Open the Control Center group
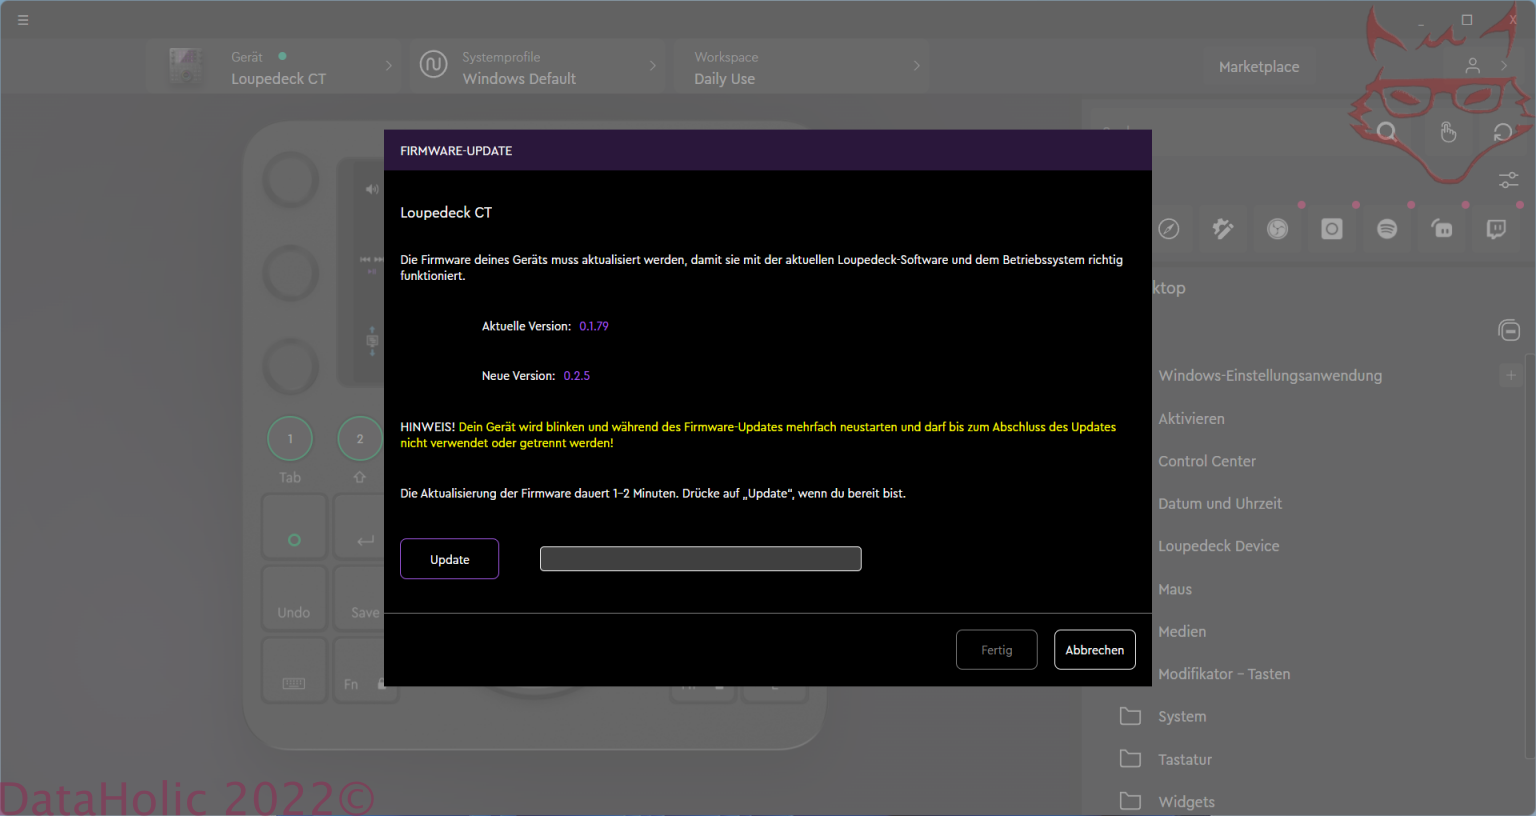The height and width of the screenshot is (816, 1536). [1207, 461]
